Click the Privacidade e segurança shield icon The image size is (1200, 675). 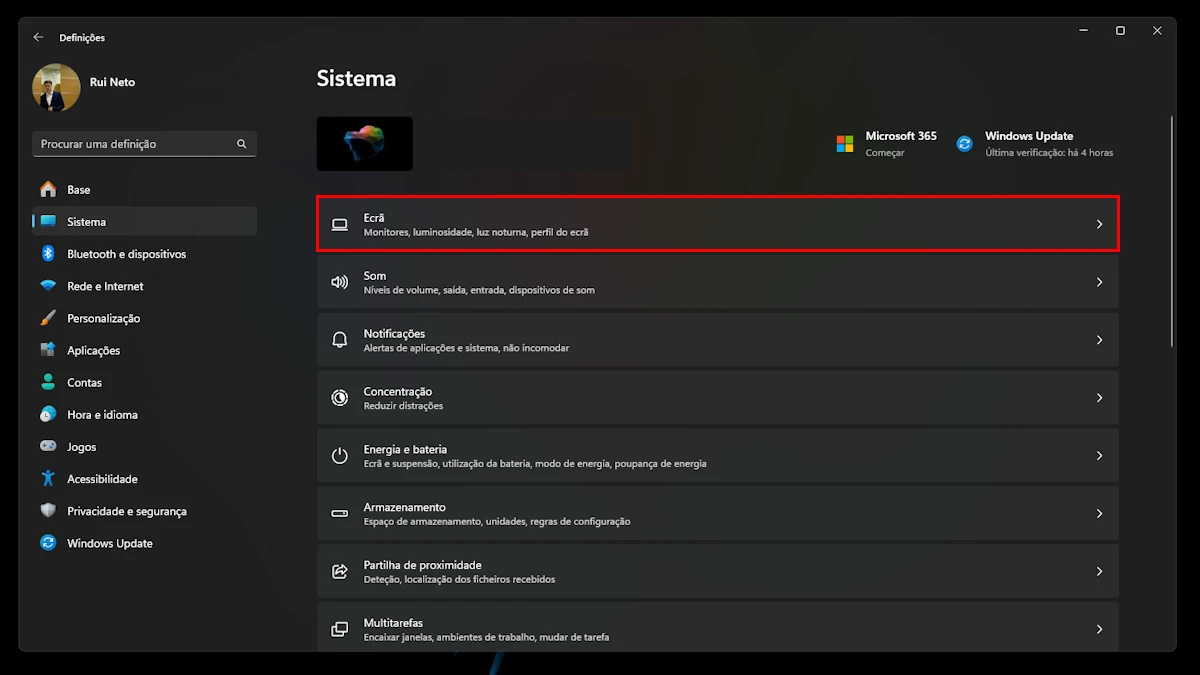pyautogui.click(x=48, y=511)
